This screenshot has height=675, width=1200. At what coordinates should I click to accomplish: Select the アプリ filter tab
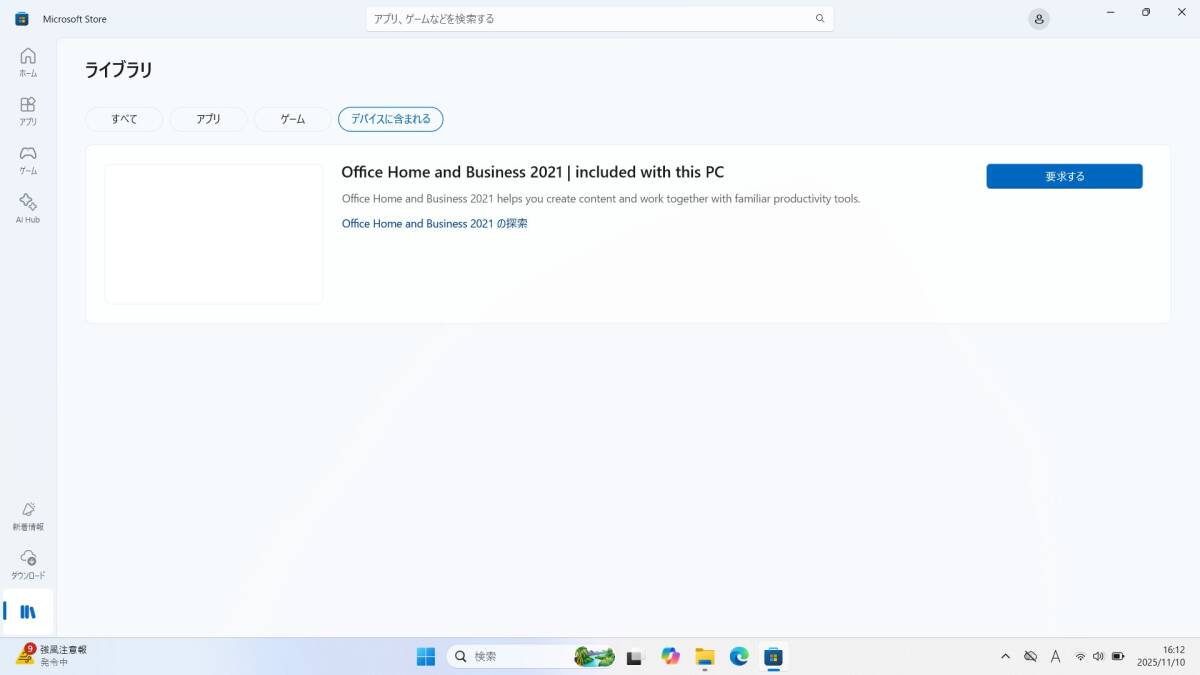tap(208, 119)
